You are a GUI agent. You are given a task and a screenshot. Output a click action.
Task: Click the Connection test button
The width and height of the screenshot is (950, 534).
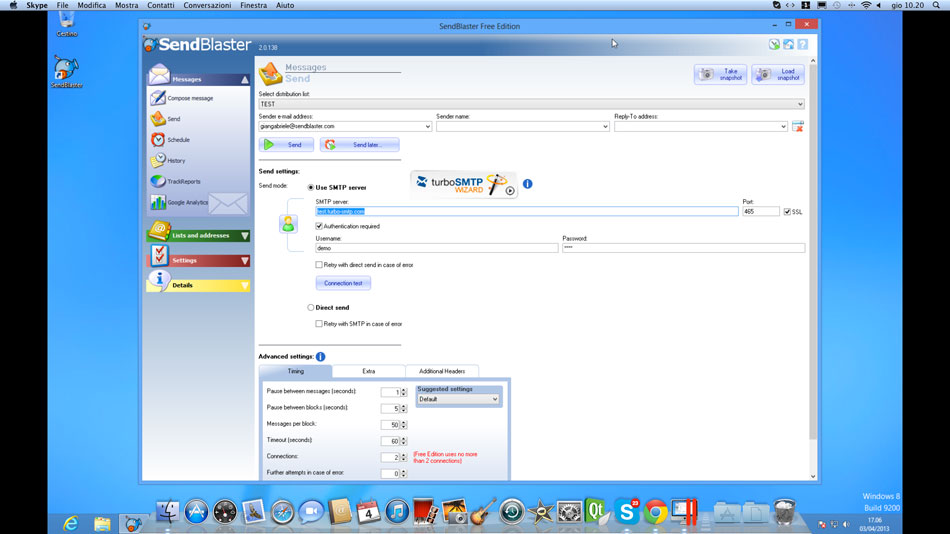343,283
